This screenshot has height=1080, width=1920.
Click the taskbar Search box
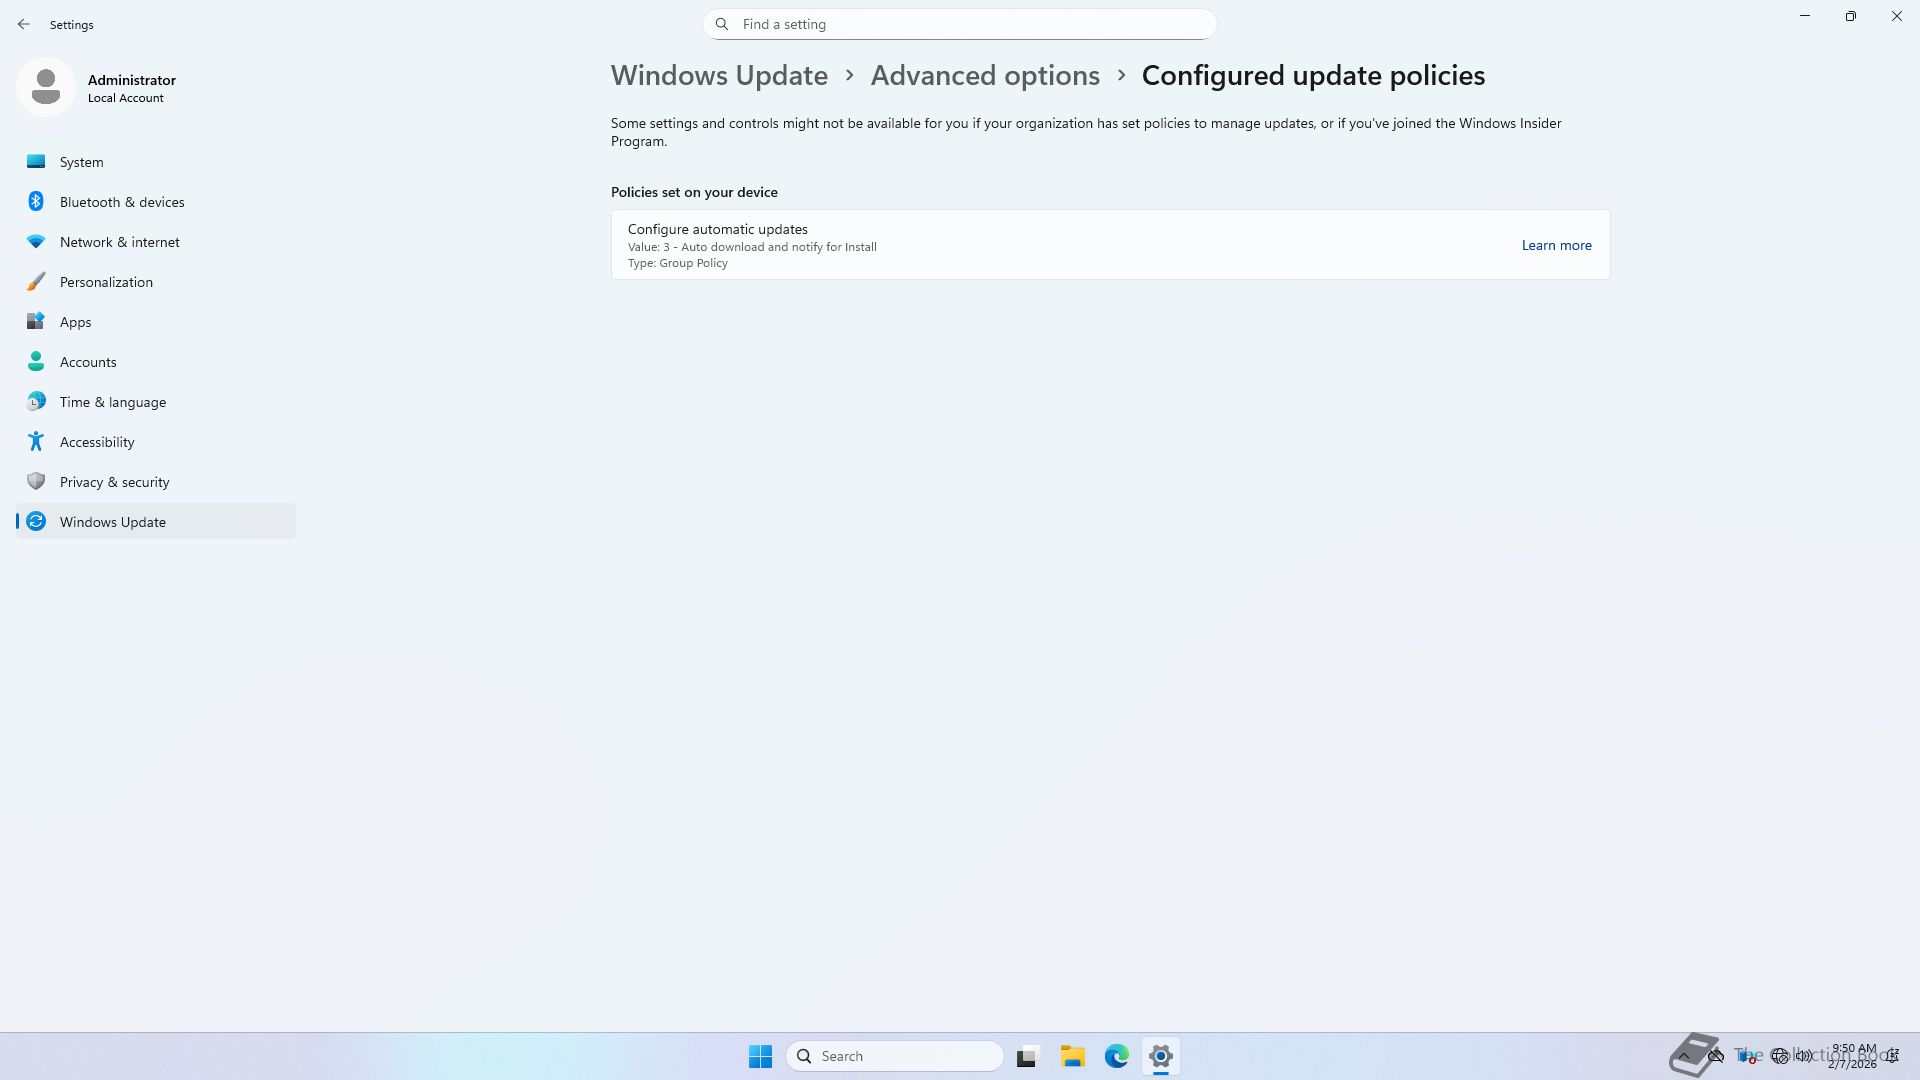click(895, 1056)
